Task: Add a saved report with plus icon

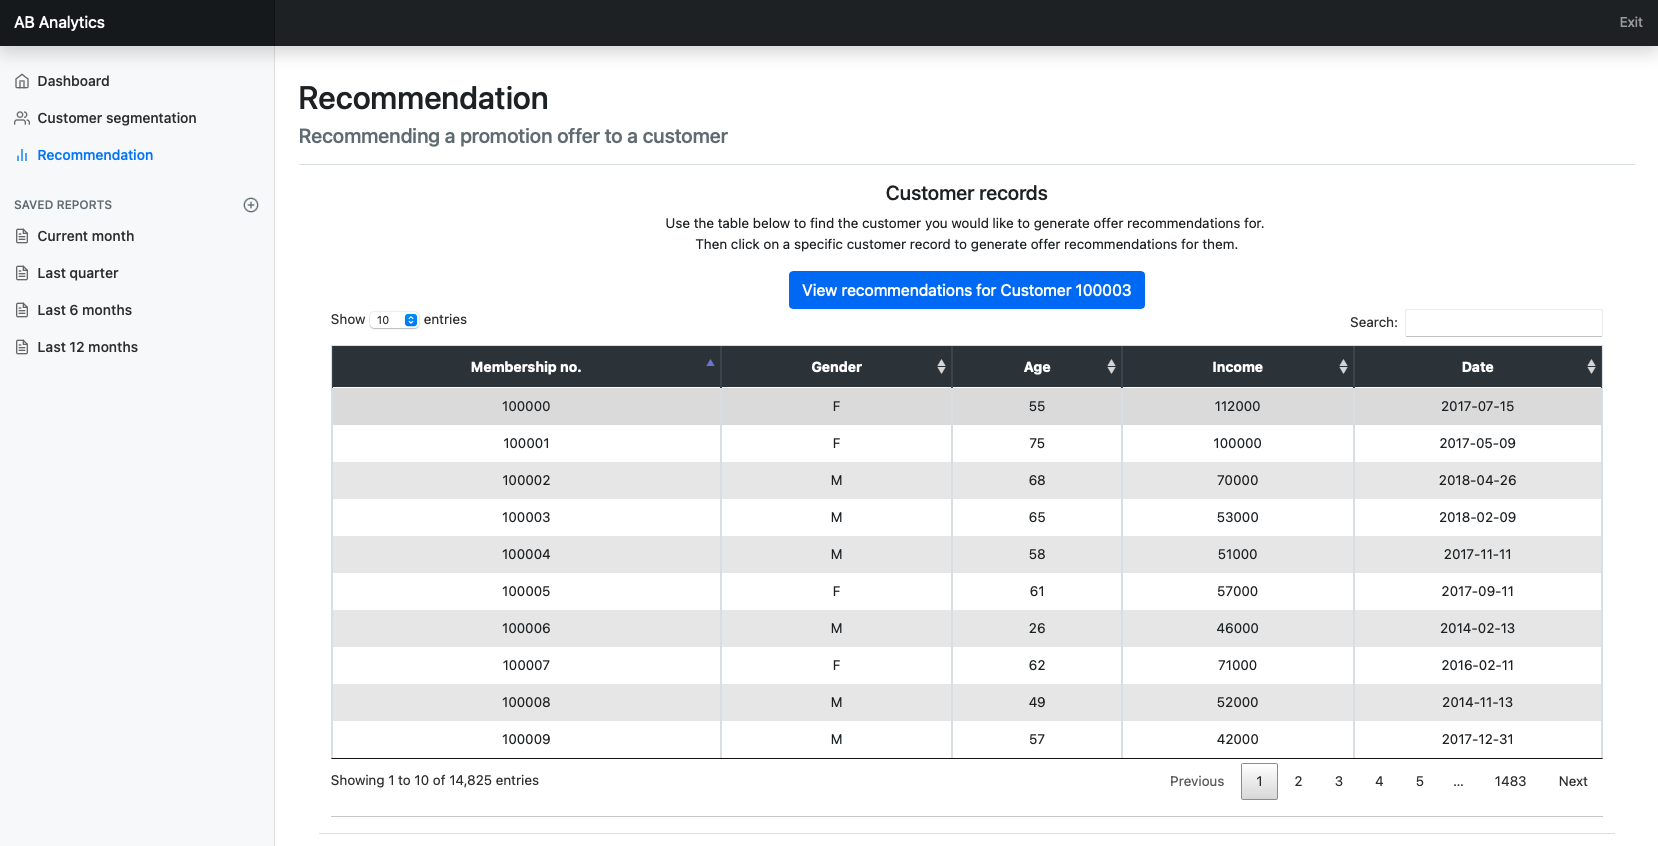Action: pyautogui.click(x=251, y=205)
